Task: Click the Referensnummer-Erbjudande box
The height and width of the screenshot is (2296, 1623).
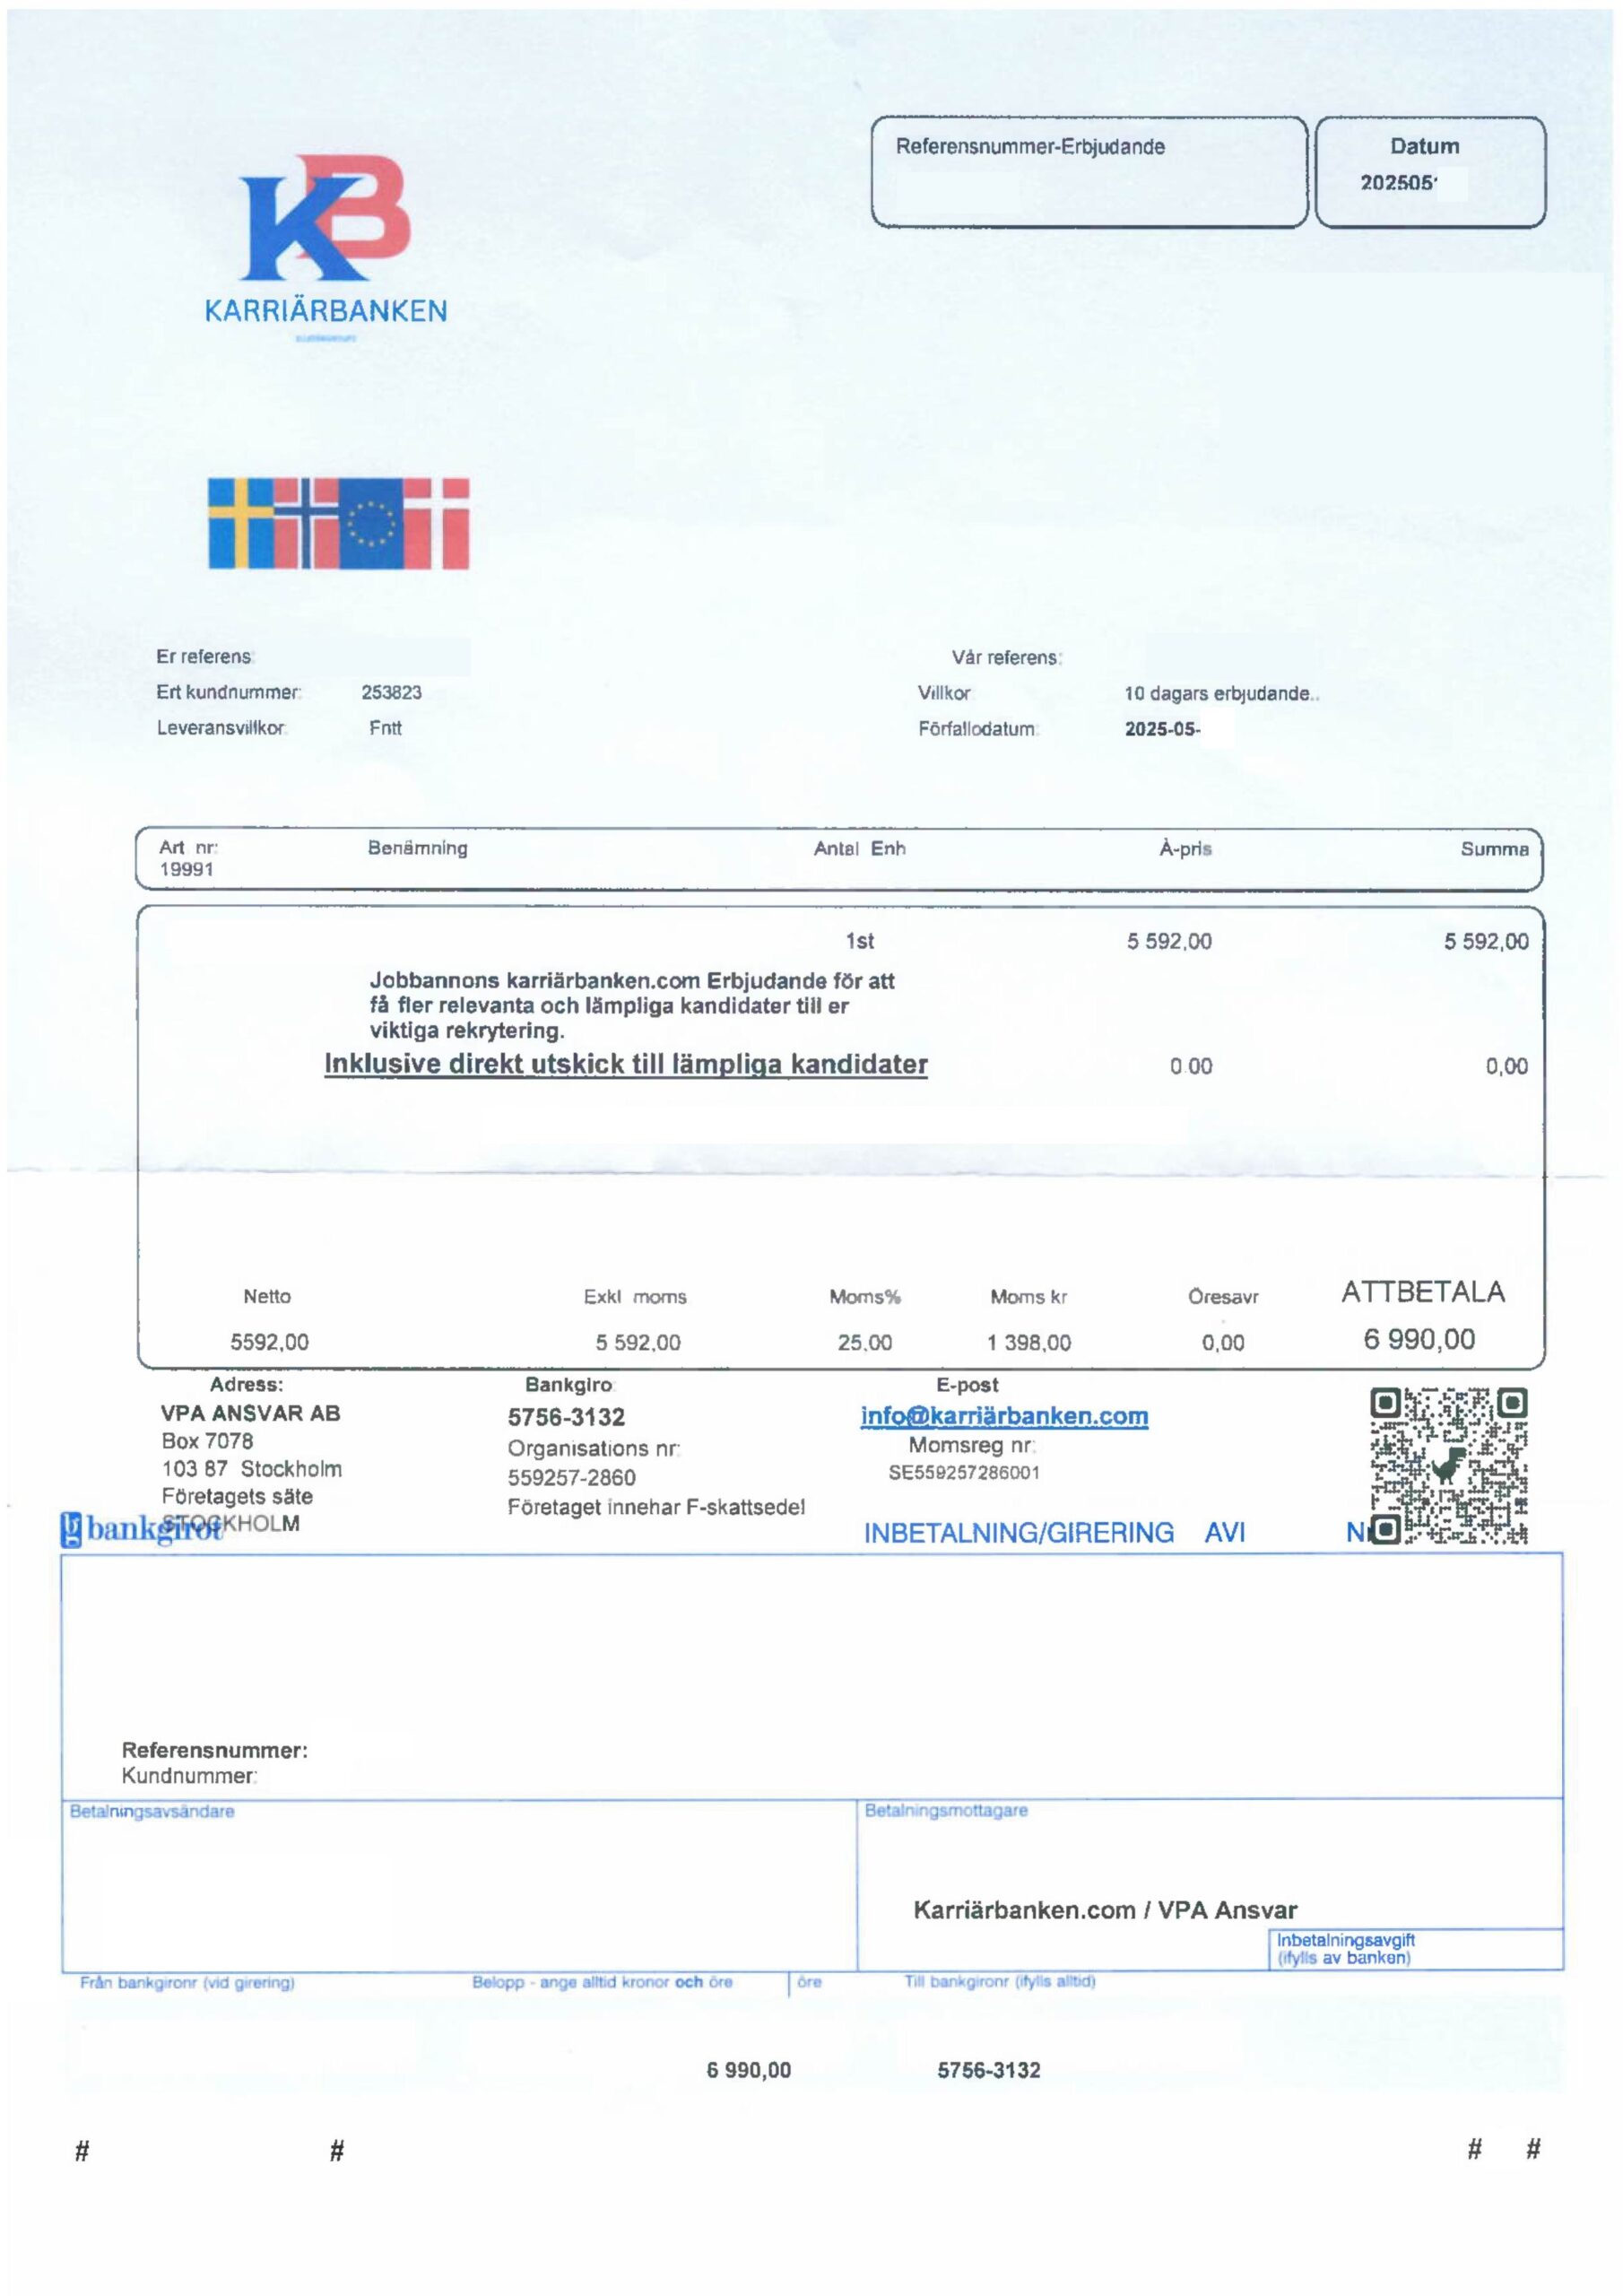Action: (1089, 172)
